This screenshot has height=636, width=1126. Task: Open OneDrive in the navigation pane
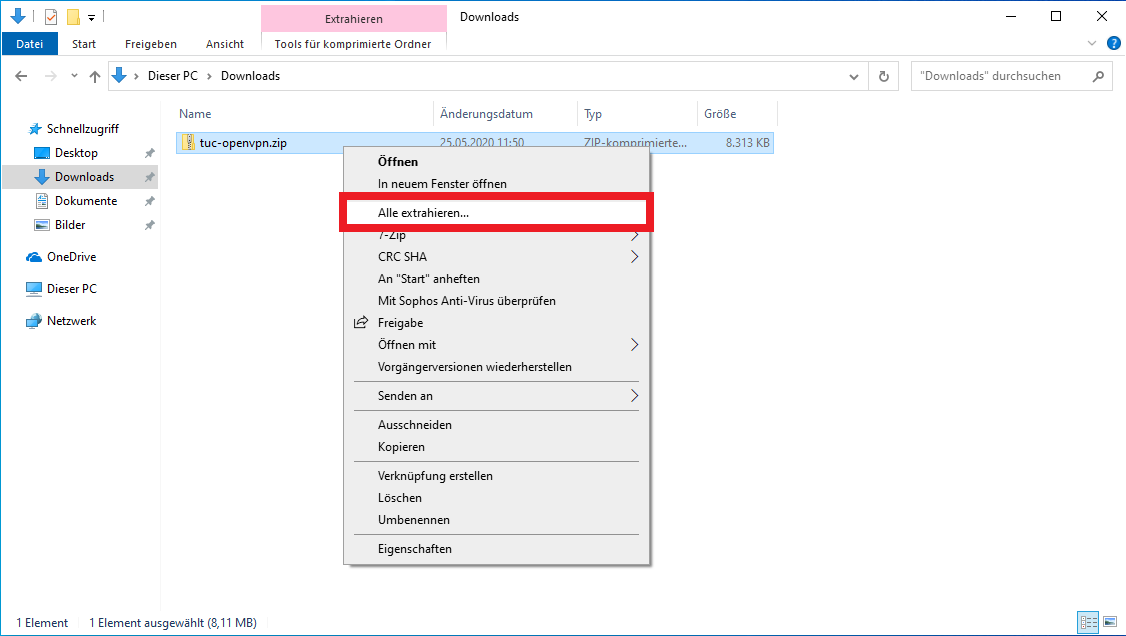(71, 257)
